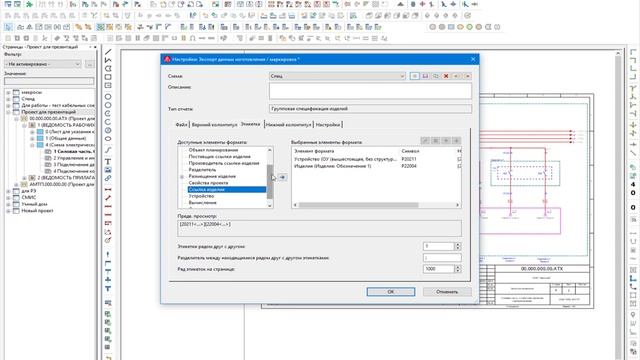Select the Circle drawing tool
The width and height of the screenshot is (640, 360).
pos(108,97)
